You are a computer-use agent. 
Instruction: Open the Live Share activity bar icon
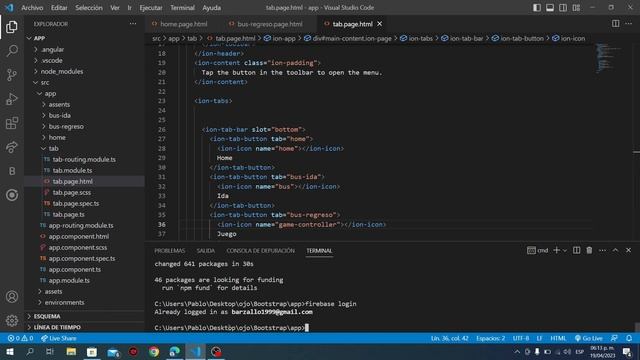(x=12, y=147)
